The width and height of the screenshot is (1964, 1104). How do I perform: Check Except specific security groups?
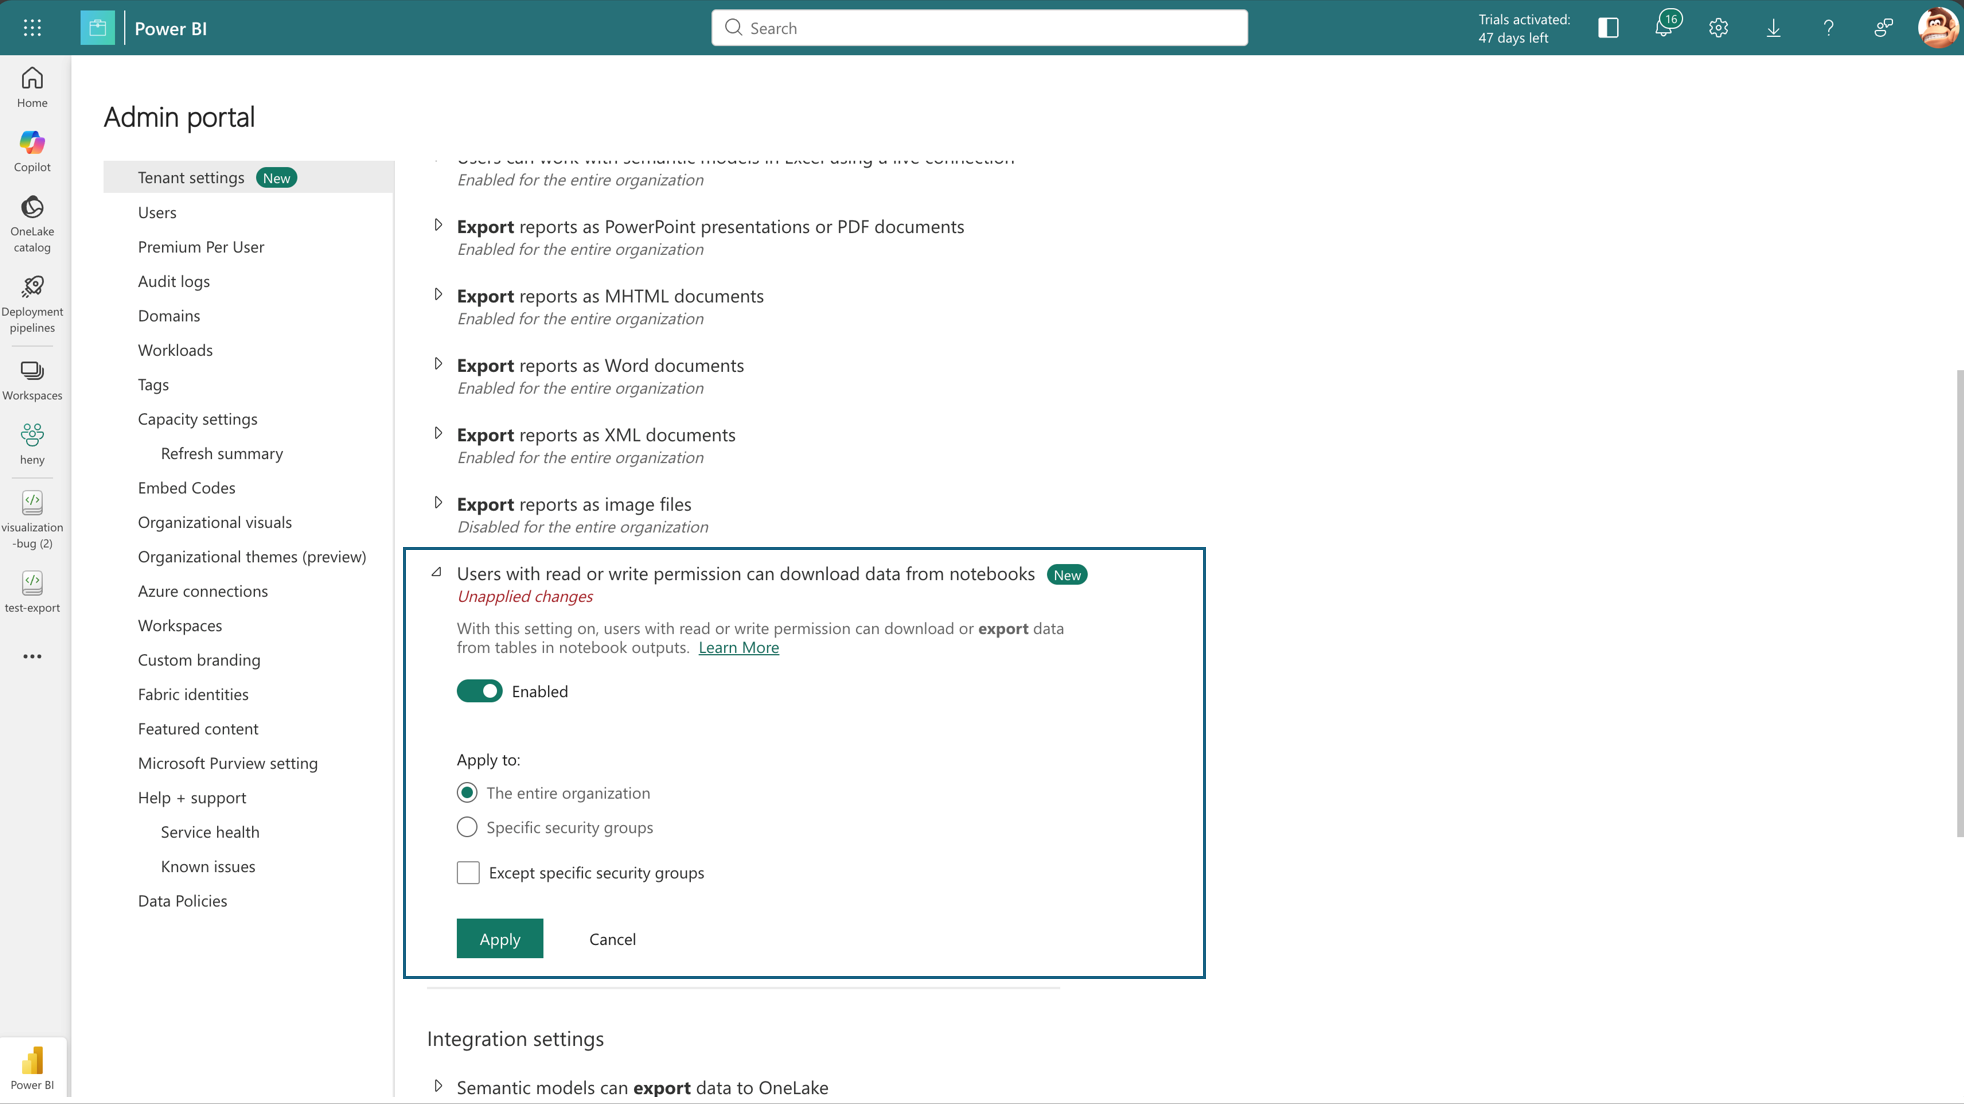(x=467, y=872)
